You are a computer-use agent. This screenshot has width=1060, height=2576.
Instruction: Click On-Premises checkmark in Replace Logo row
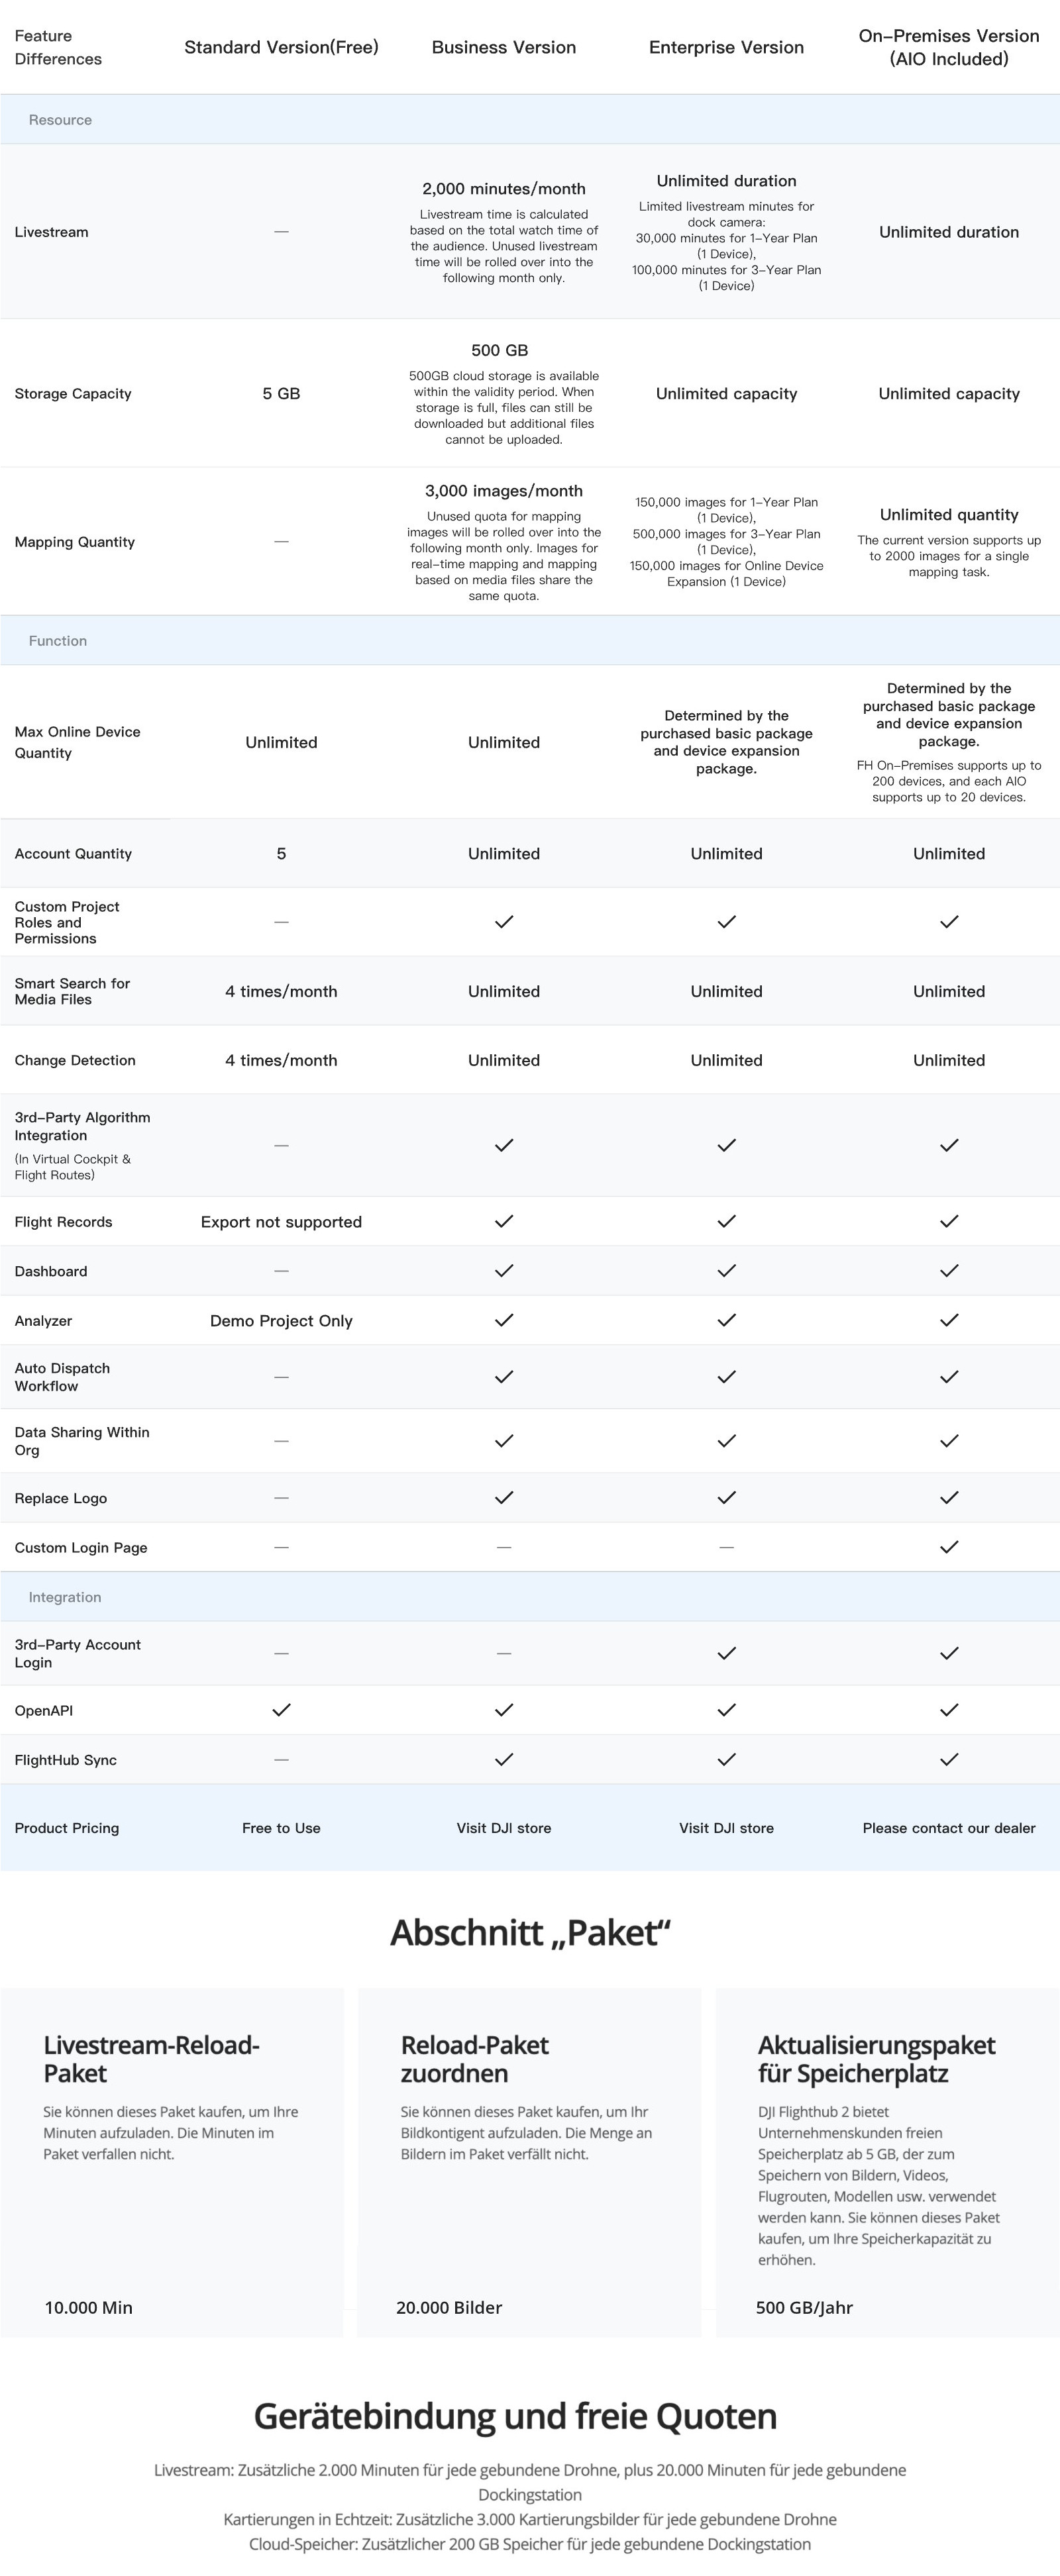pyautogui.click(x=949, y=1497)
